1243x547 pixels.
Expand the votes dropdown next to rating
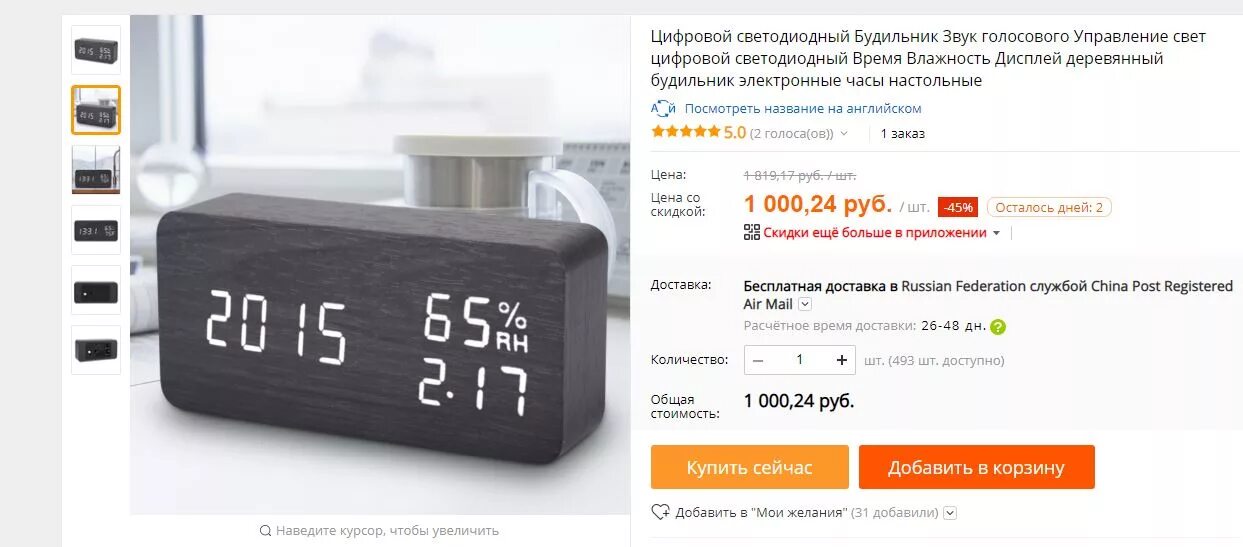pyautogui.click(x=843, y=133)
